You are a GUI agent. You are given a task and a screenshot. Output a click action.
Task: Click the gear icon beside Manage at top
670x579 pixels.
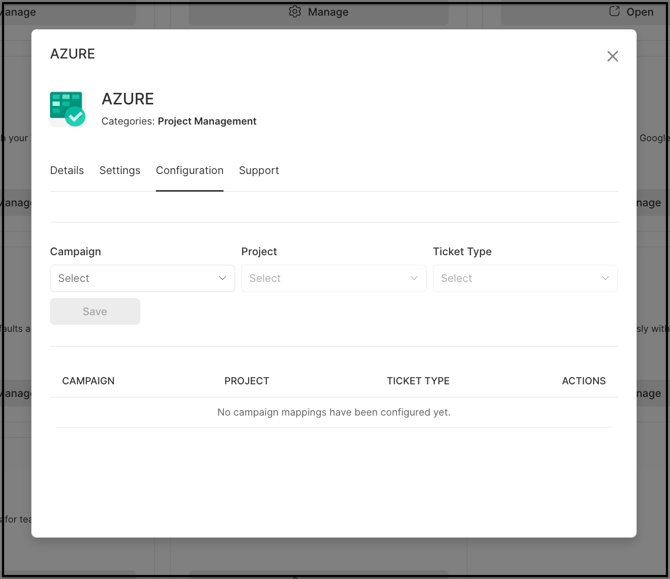295,12
